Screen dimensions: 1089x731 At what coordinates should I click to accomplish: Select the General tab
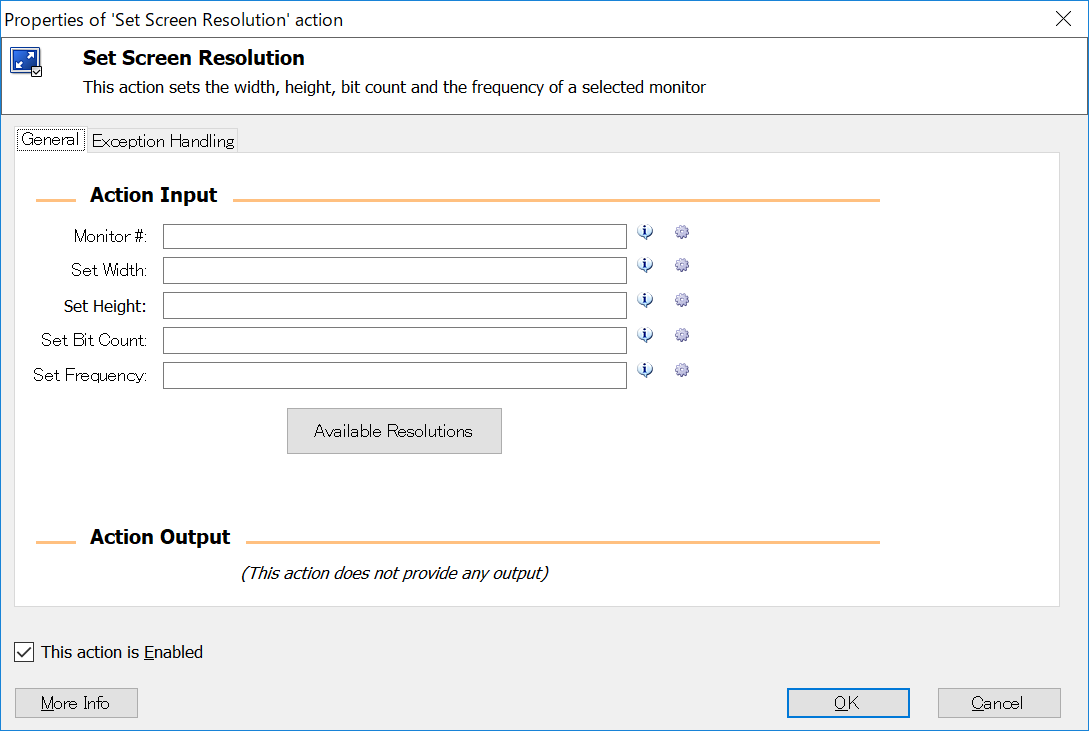coord(50,140)
